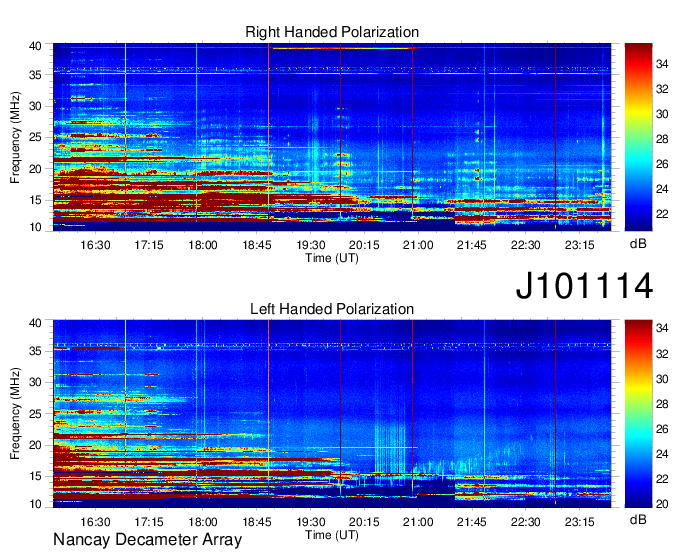
Task: Click the 22:30 tick on Left Handed time axis
Action: coord(525,522)
